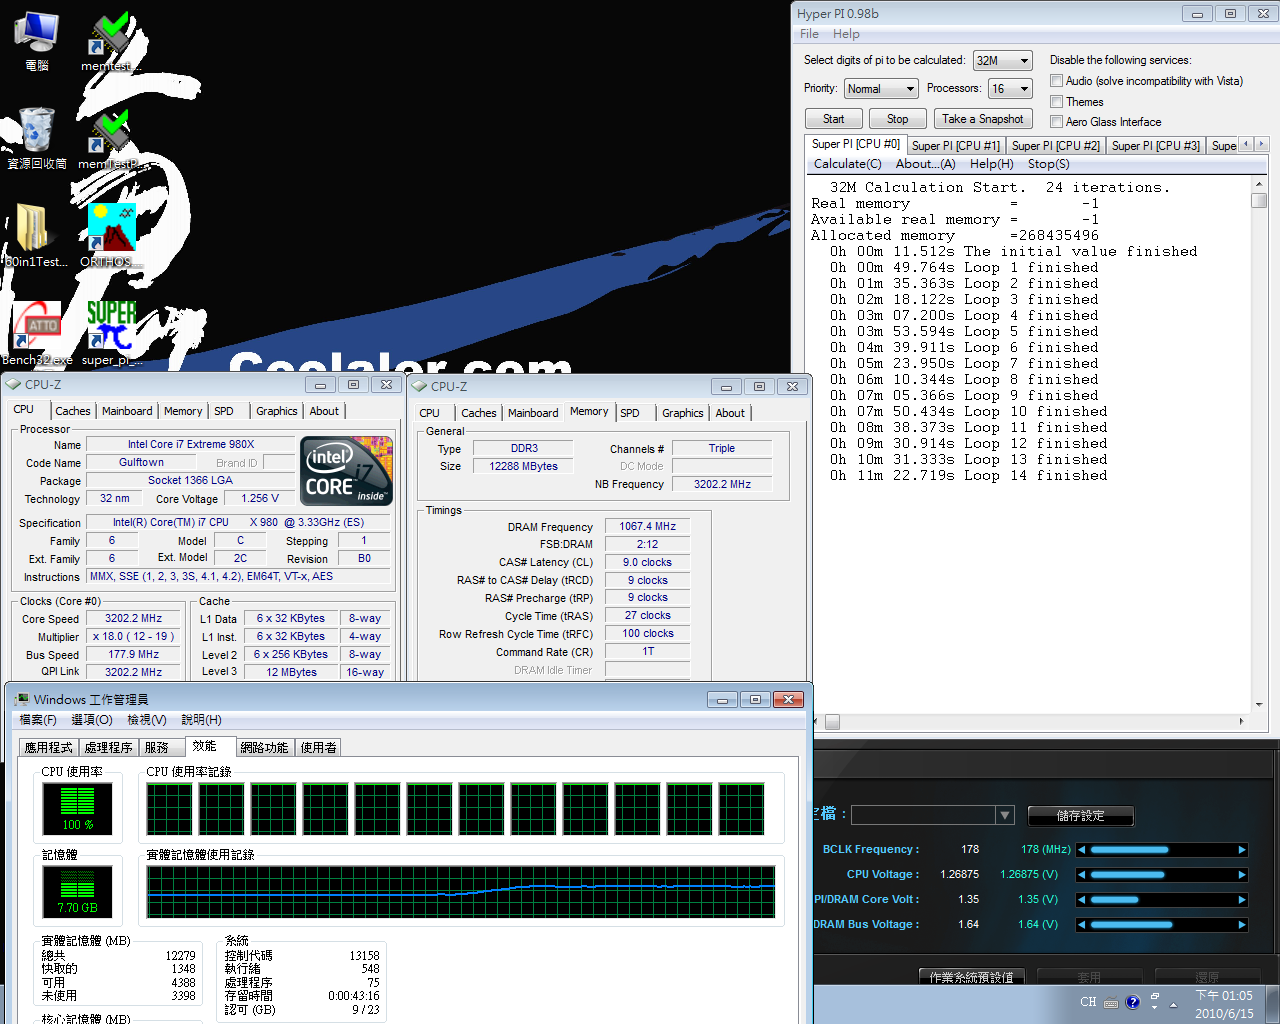The width and height of the screenshot is (1280, 1024).
Task: Click the CH language indicator in tray
Action: (x=1088, y=1002)
